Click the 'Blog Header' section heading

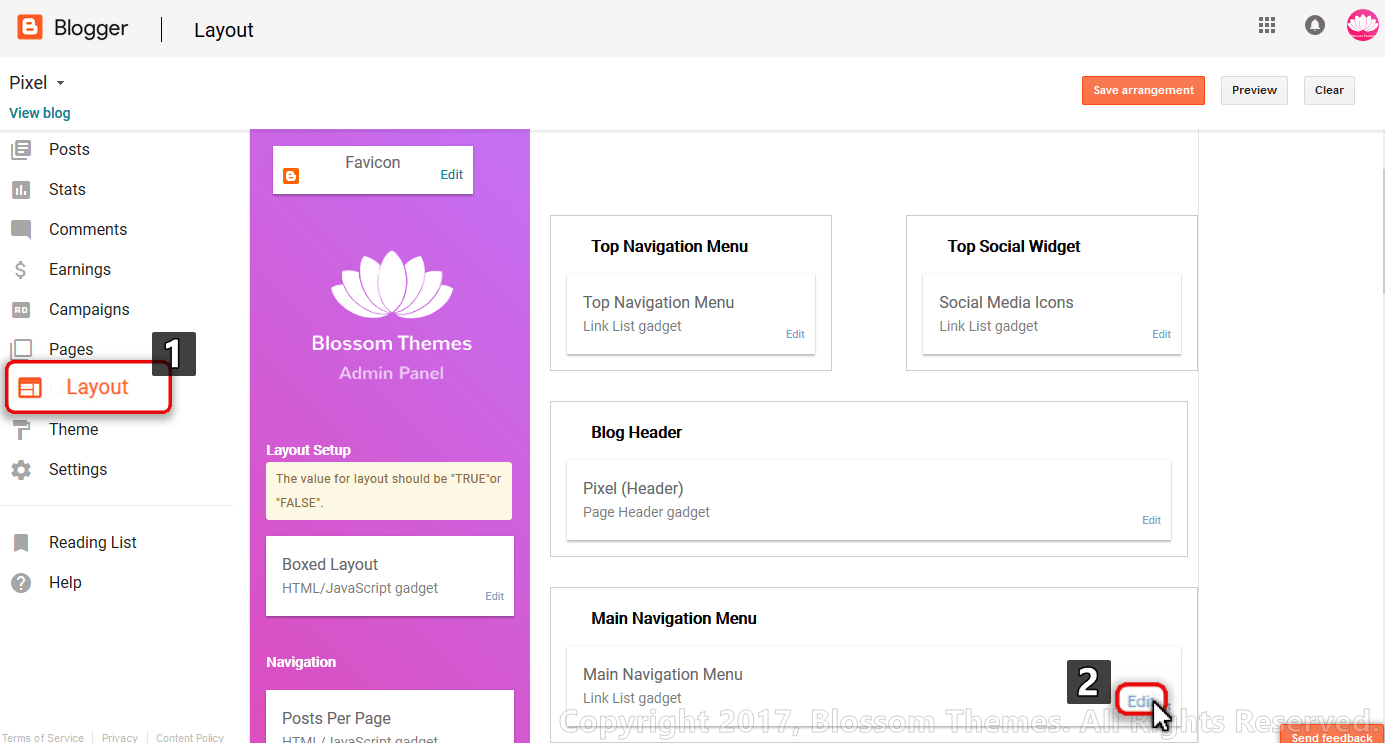(636, 433)
